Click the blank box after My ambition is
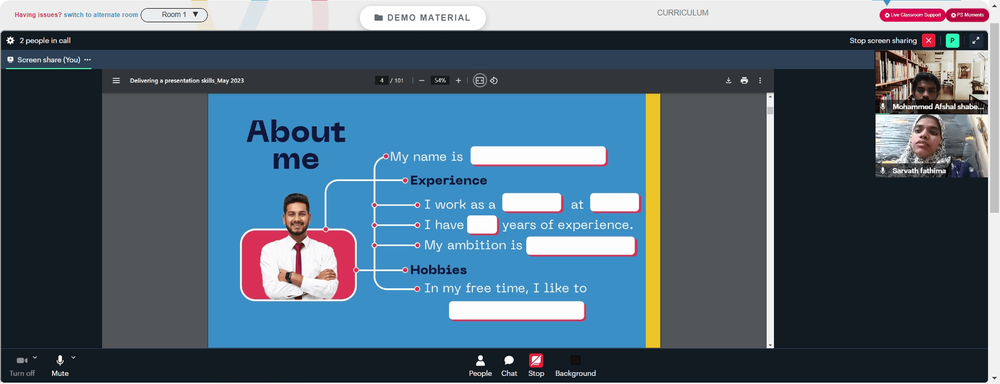This screenshot has width=1000, height=384. tap(580, 246)
